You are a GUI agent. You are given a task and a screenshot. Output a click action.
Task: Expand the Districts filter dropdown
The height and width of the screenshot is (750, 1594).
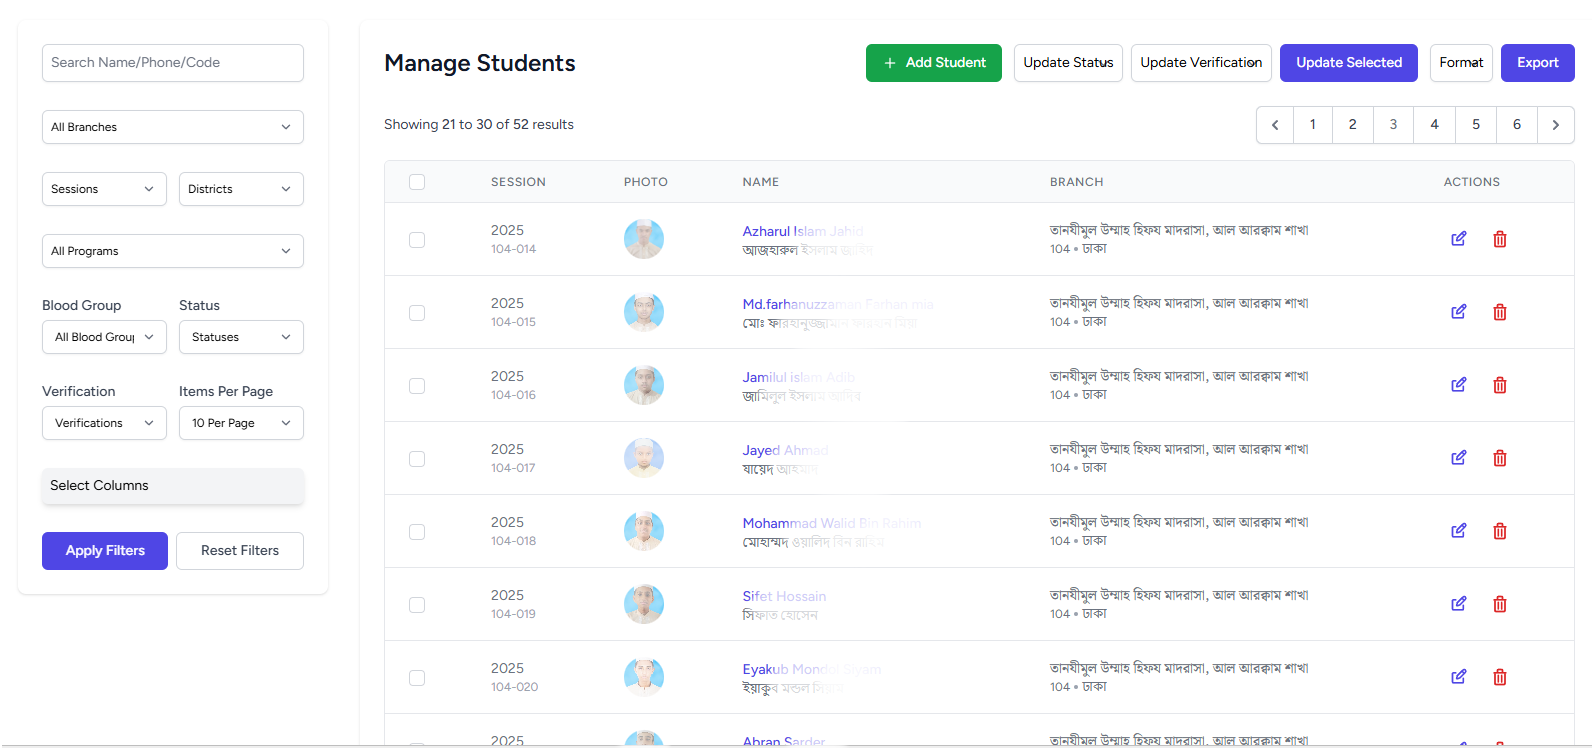pos(240,189)
